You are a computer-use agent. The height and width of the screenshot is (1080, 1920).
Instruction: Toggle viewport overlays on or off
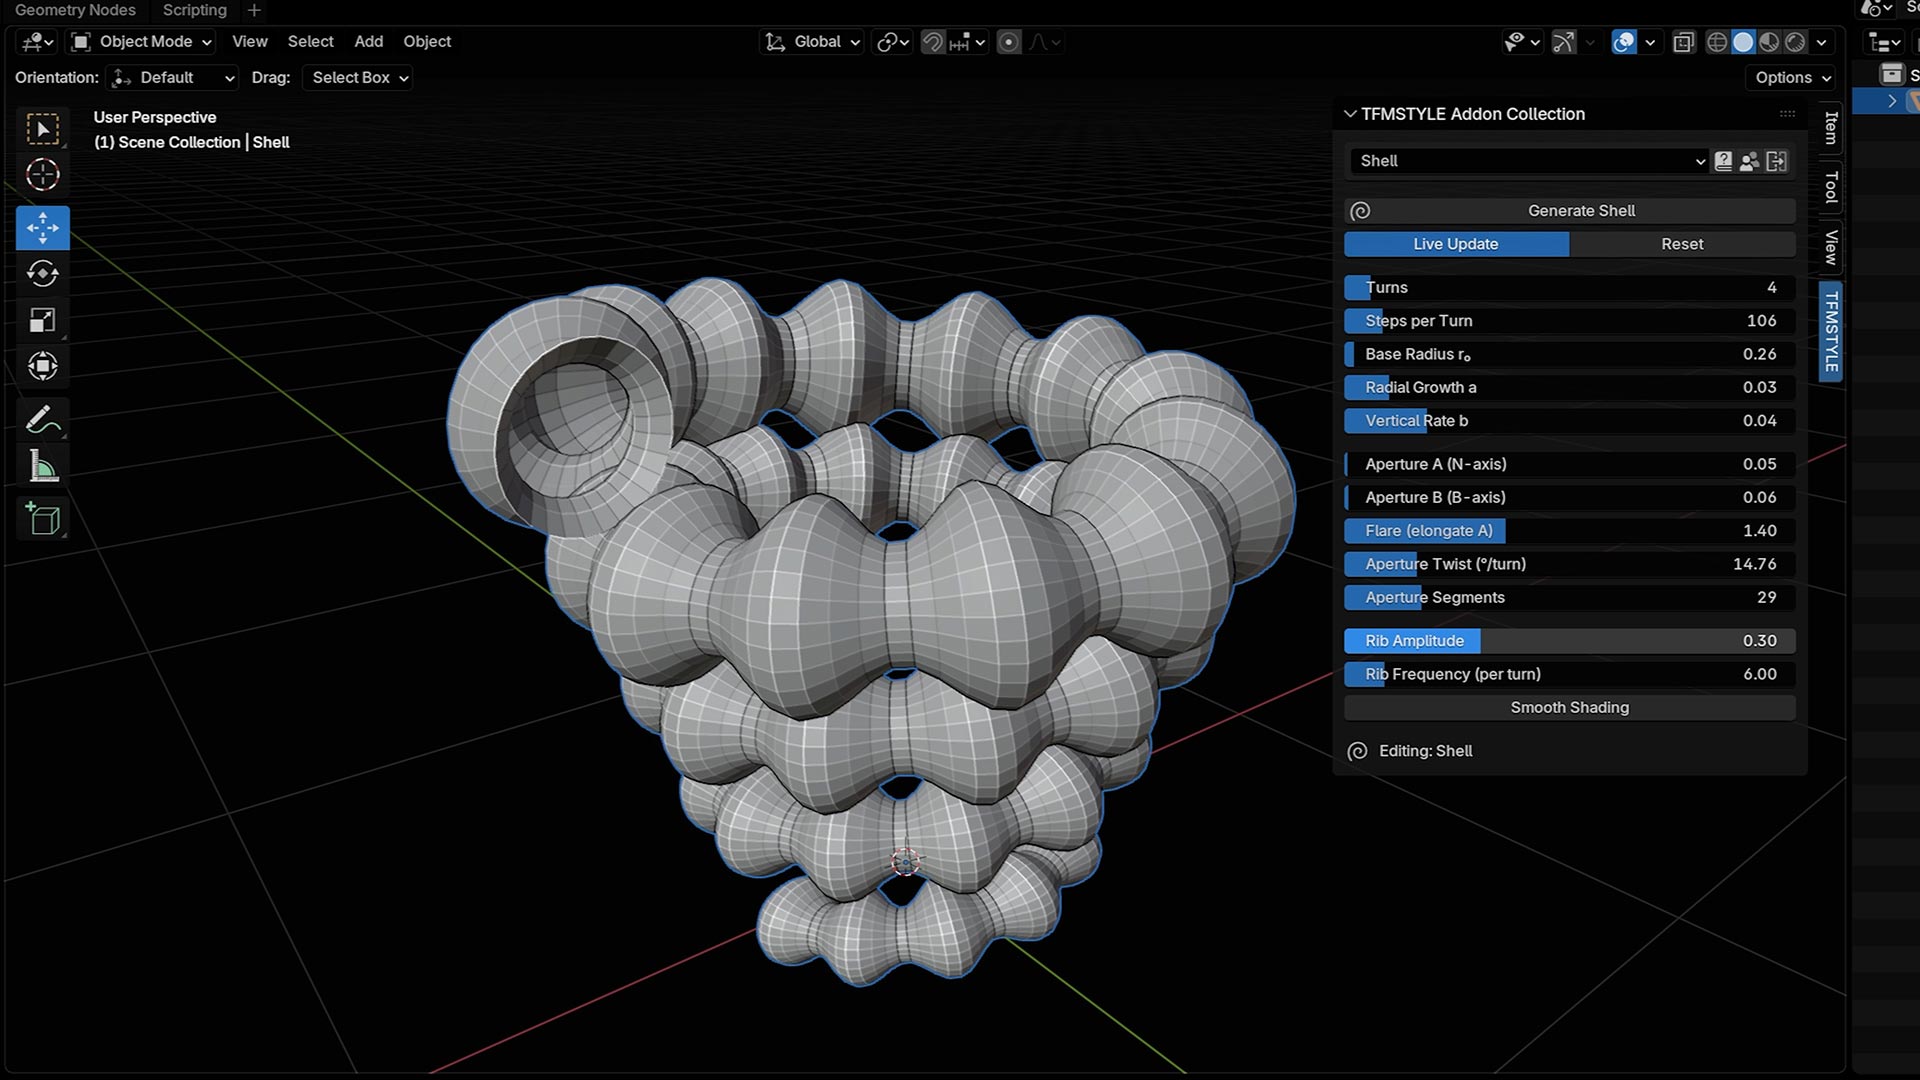tap(1624, 42)
